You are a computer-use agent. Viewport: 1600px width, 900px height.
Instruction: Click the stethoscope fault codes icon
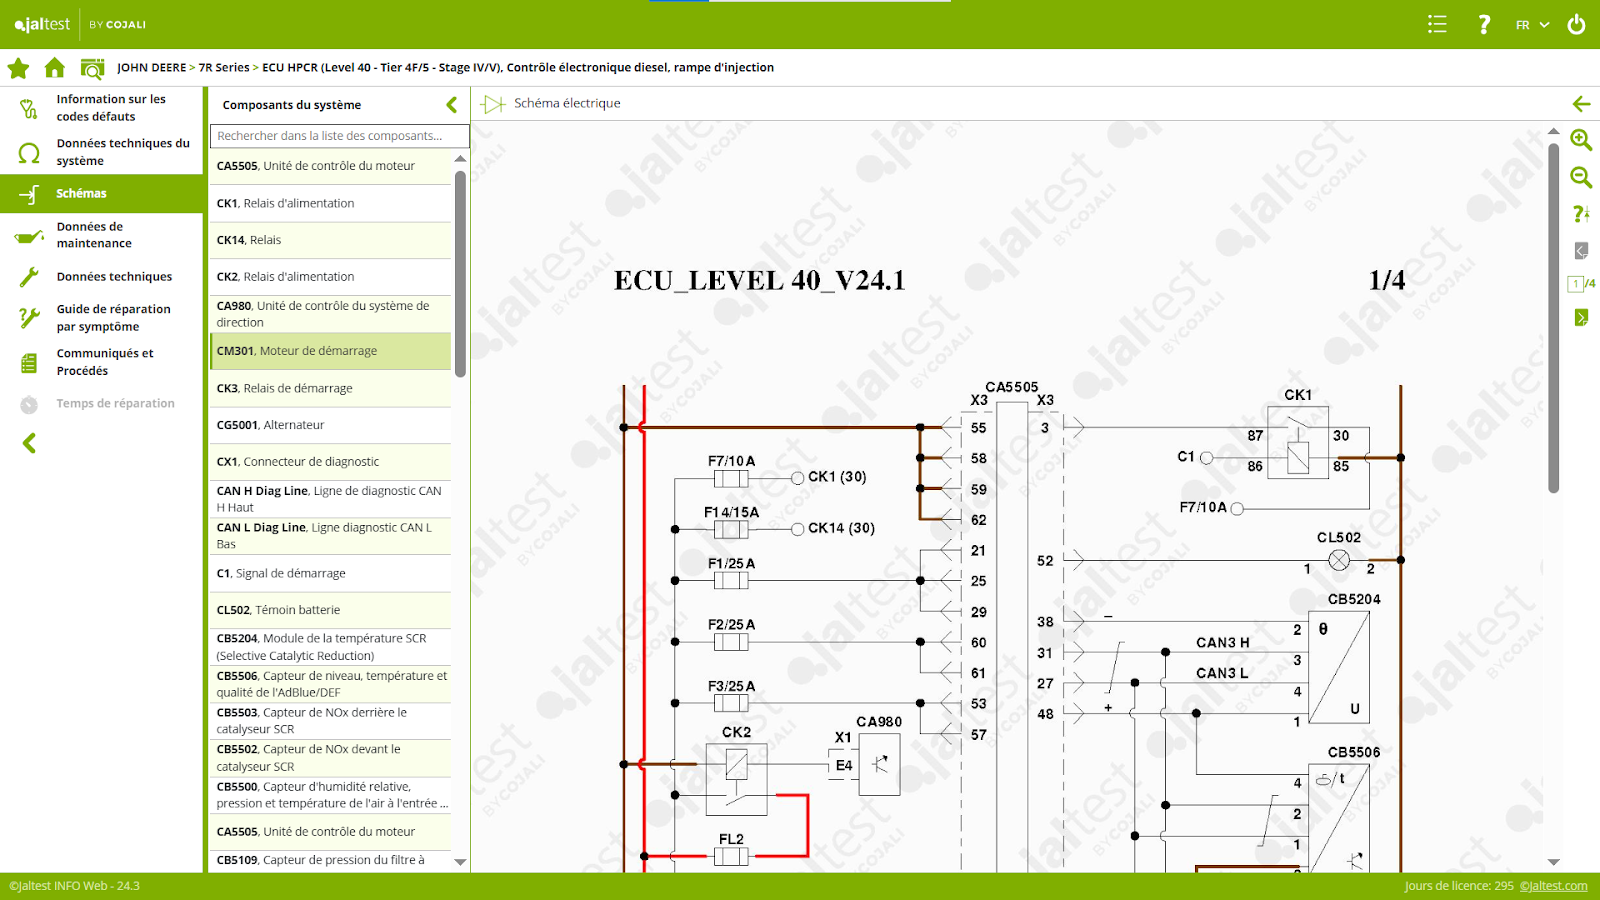point(29,108)
